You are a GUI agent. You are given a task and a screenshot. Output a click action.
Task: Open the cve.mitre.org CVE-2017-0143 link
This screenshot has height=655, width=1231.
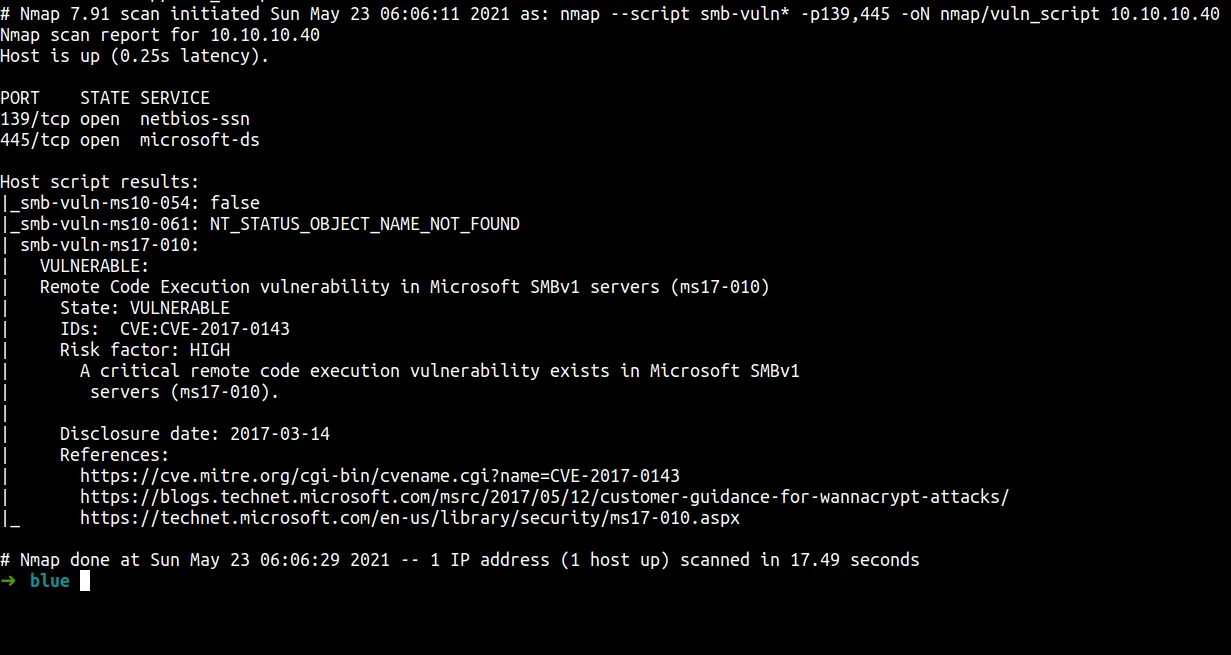380,476
